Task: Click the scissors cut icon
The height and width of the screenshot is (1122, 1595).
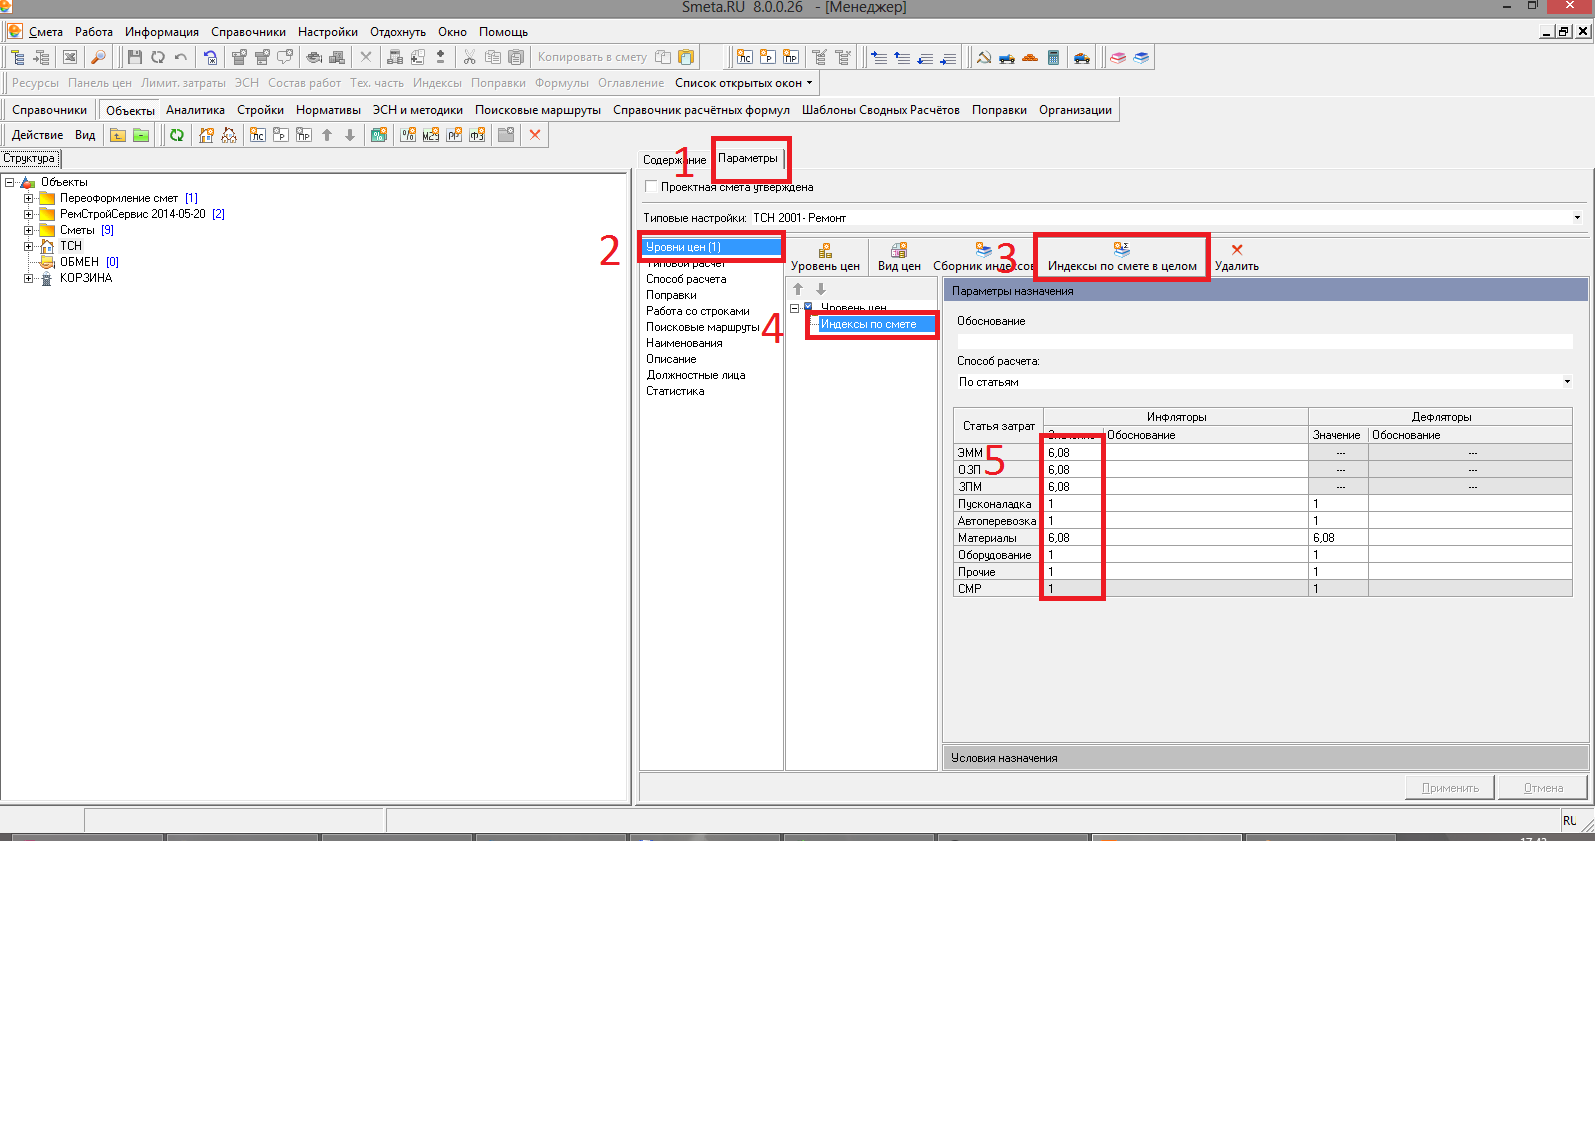Action: coord(469,57)
